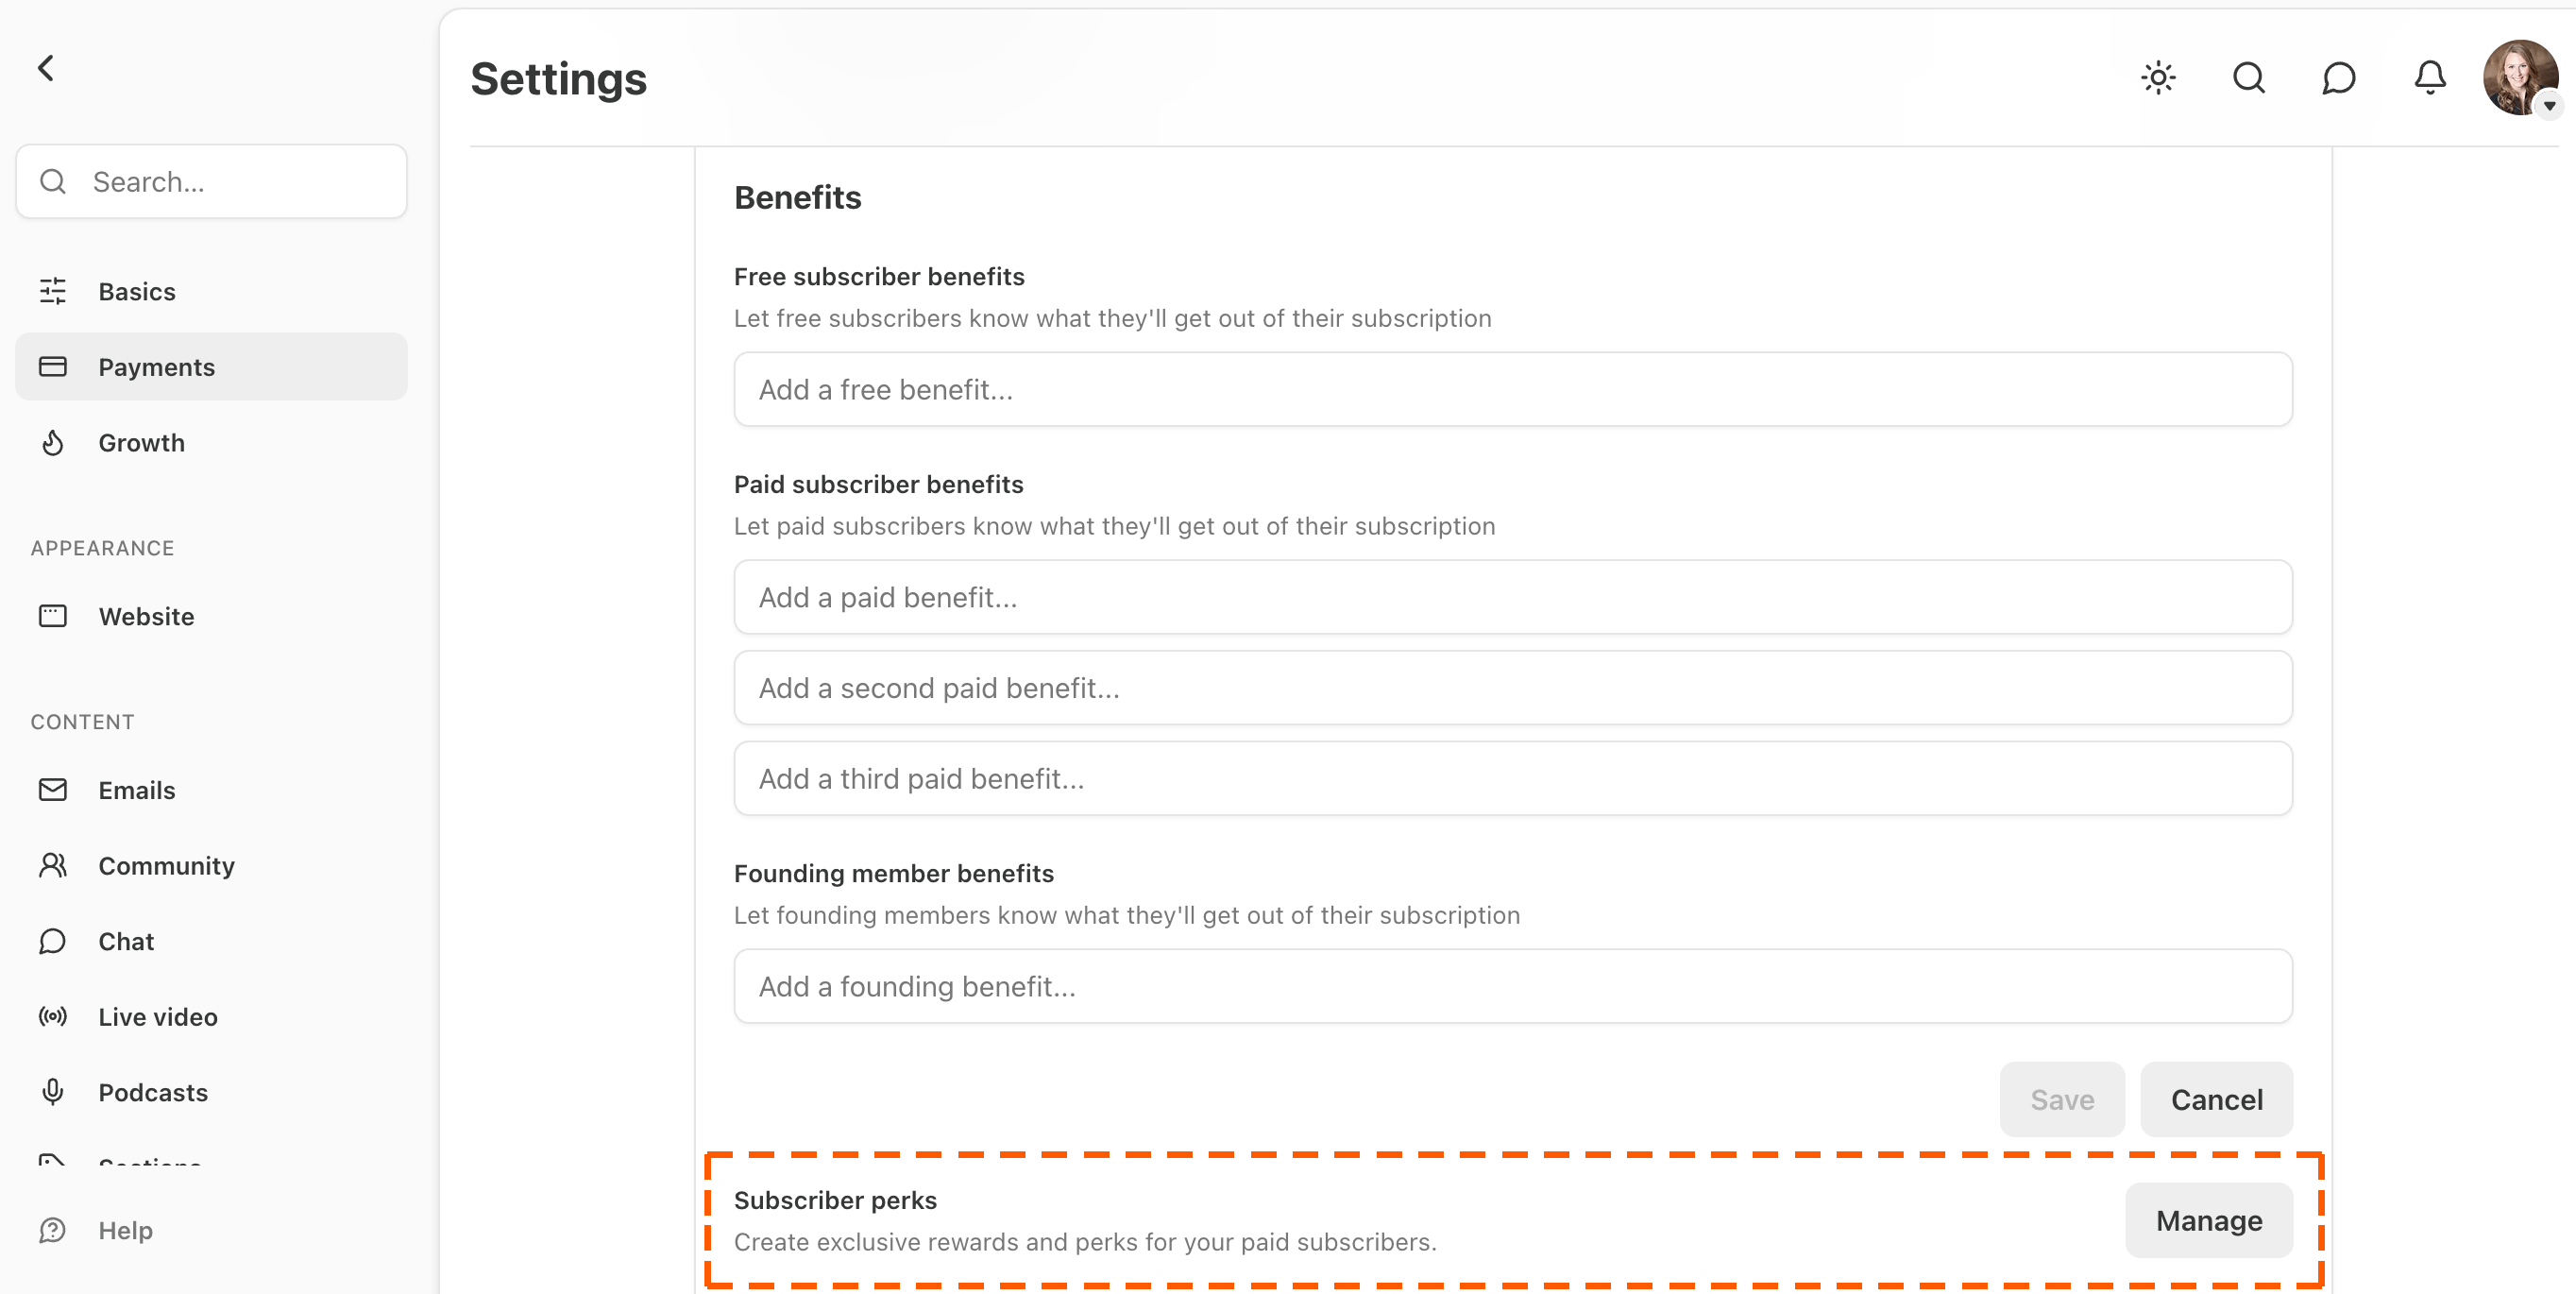
Task: Click the Save button
Action: pyautogui.click(x=2061, y=1099)
